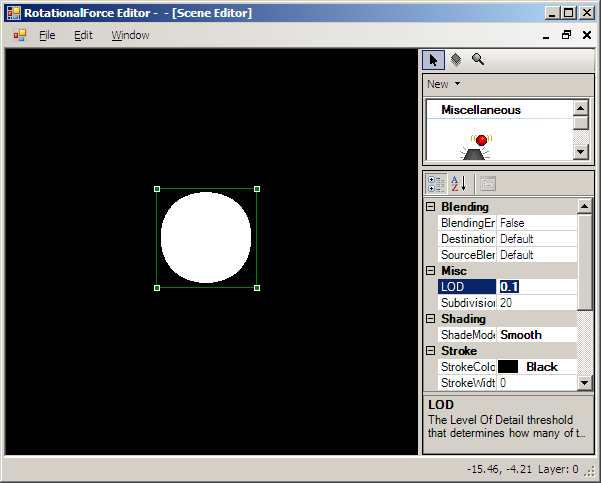Click the app icon in menu bar
The width and height of the screenshot is (601, 483).
pyautogui.click(x=19, y=35)
